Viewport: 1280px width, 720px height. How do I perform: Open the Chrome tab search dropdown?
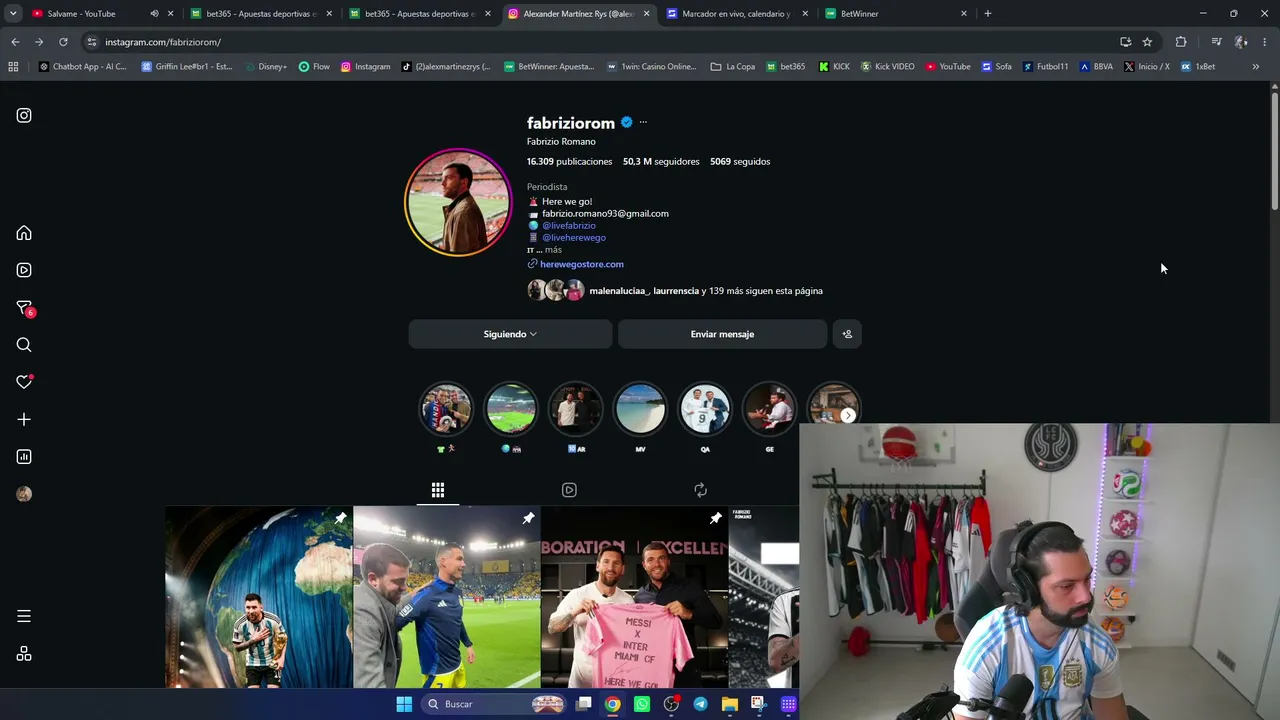13,14
